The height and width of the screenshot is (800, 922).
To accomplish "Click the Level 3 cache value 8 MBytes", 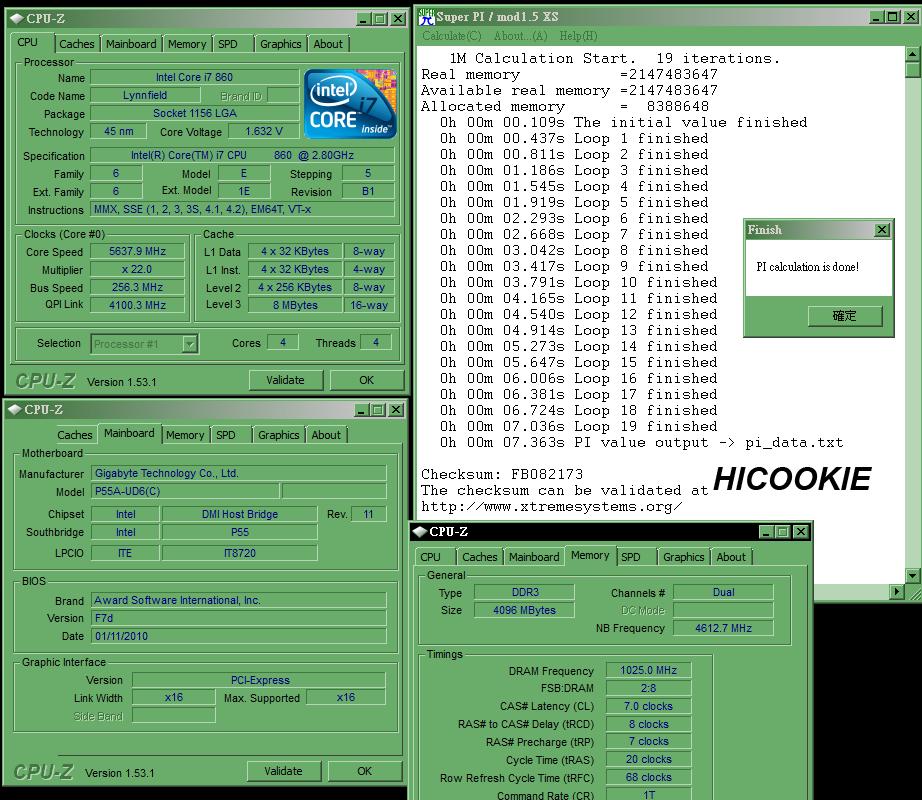I will 295,305.
